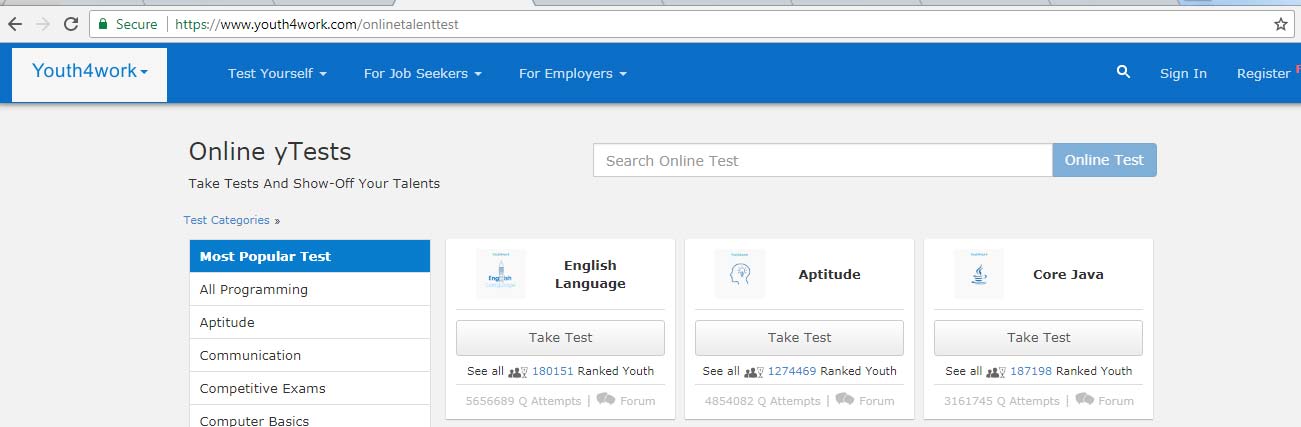Screen dimensions: 1301x427
Task: Select All Programming category
Action: (310, 289)
